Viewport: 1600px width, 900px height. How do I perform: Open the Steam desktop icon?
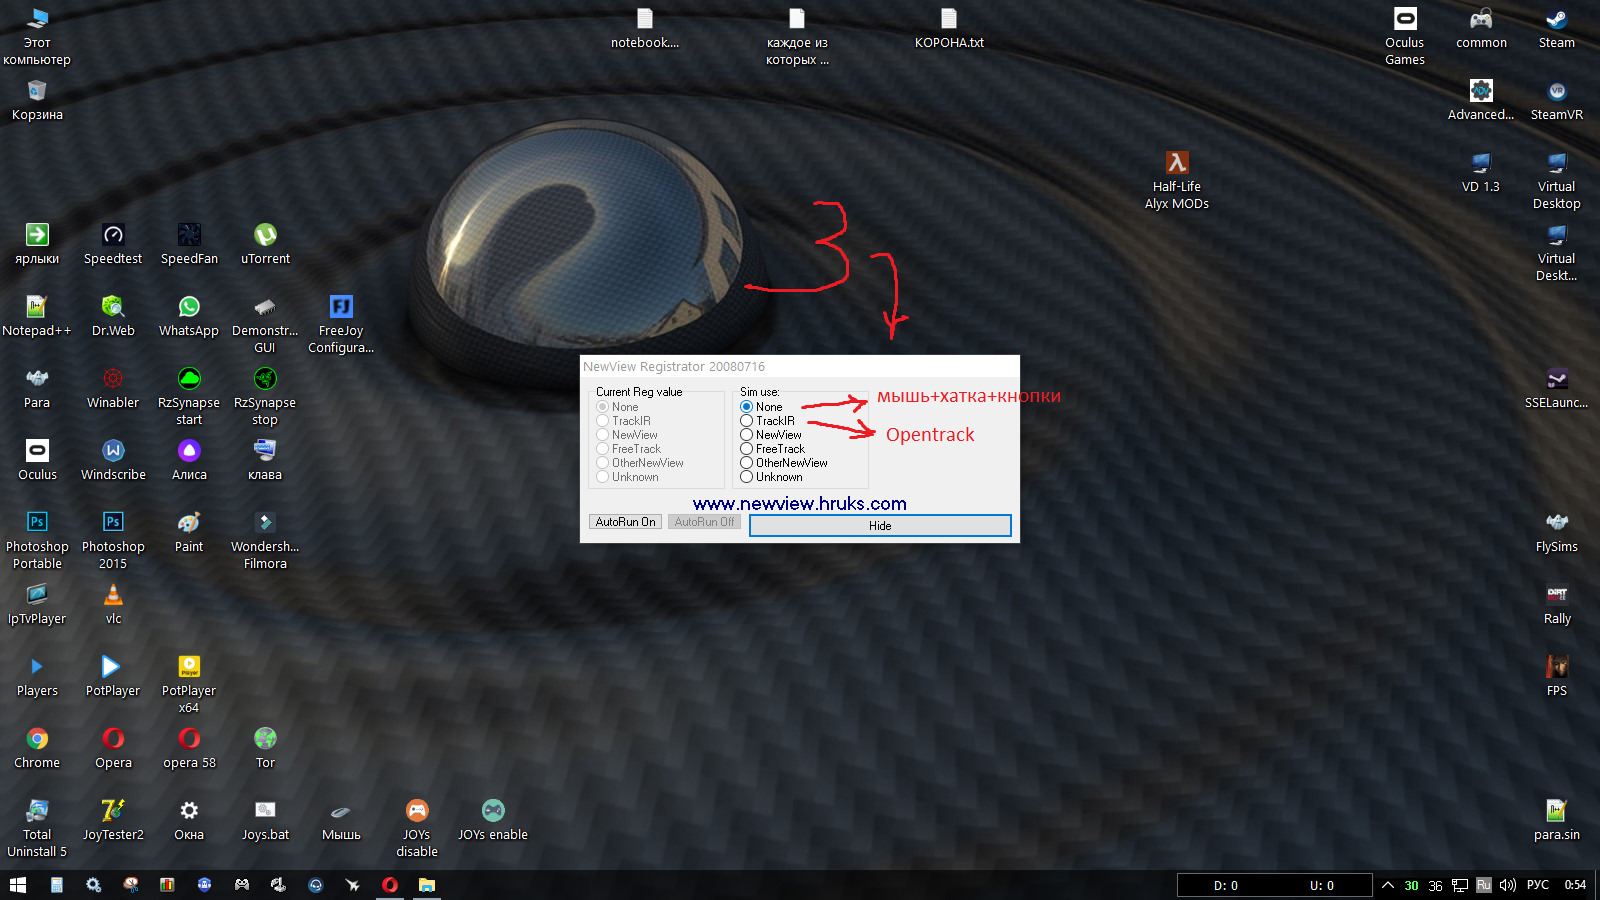1556,29
